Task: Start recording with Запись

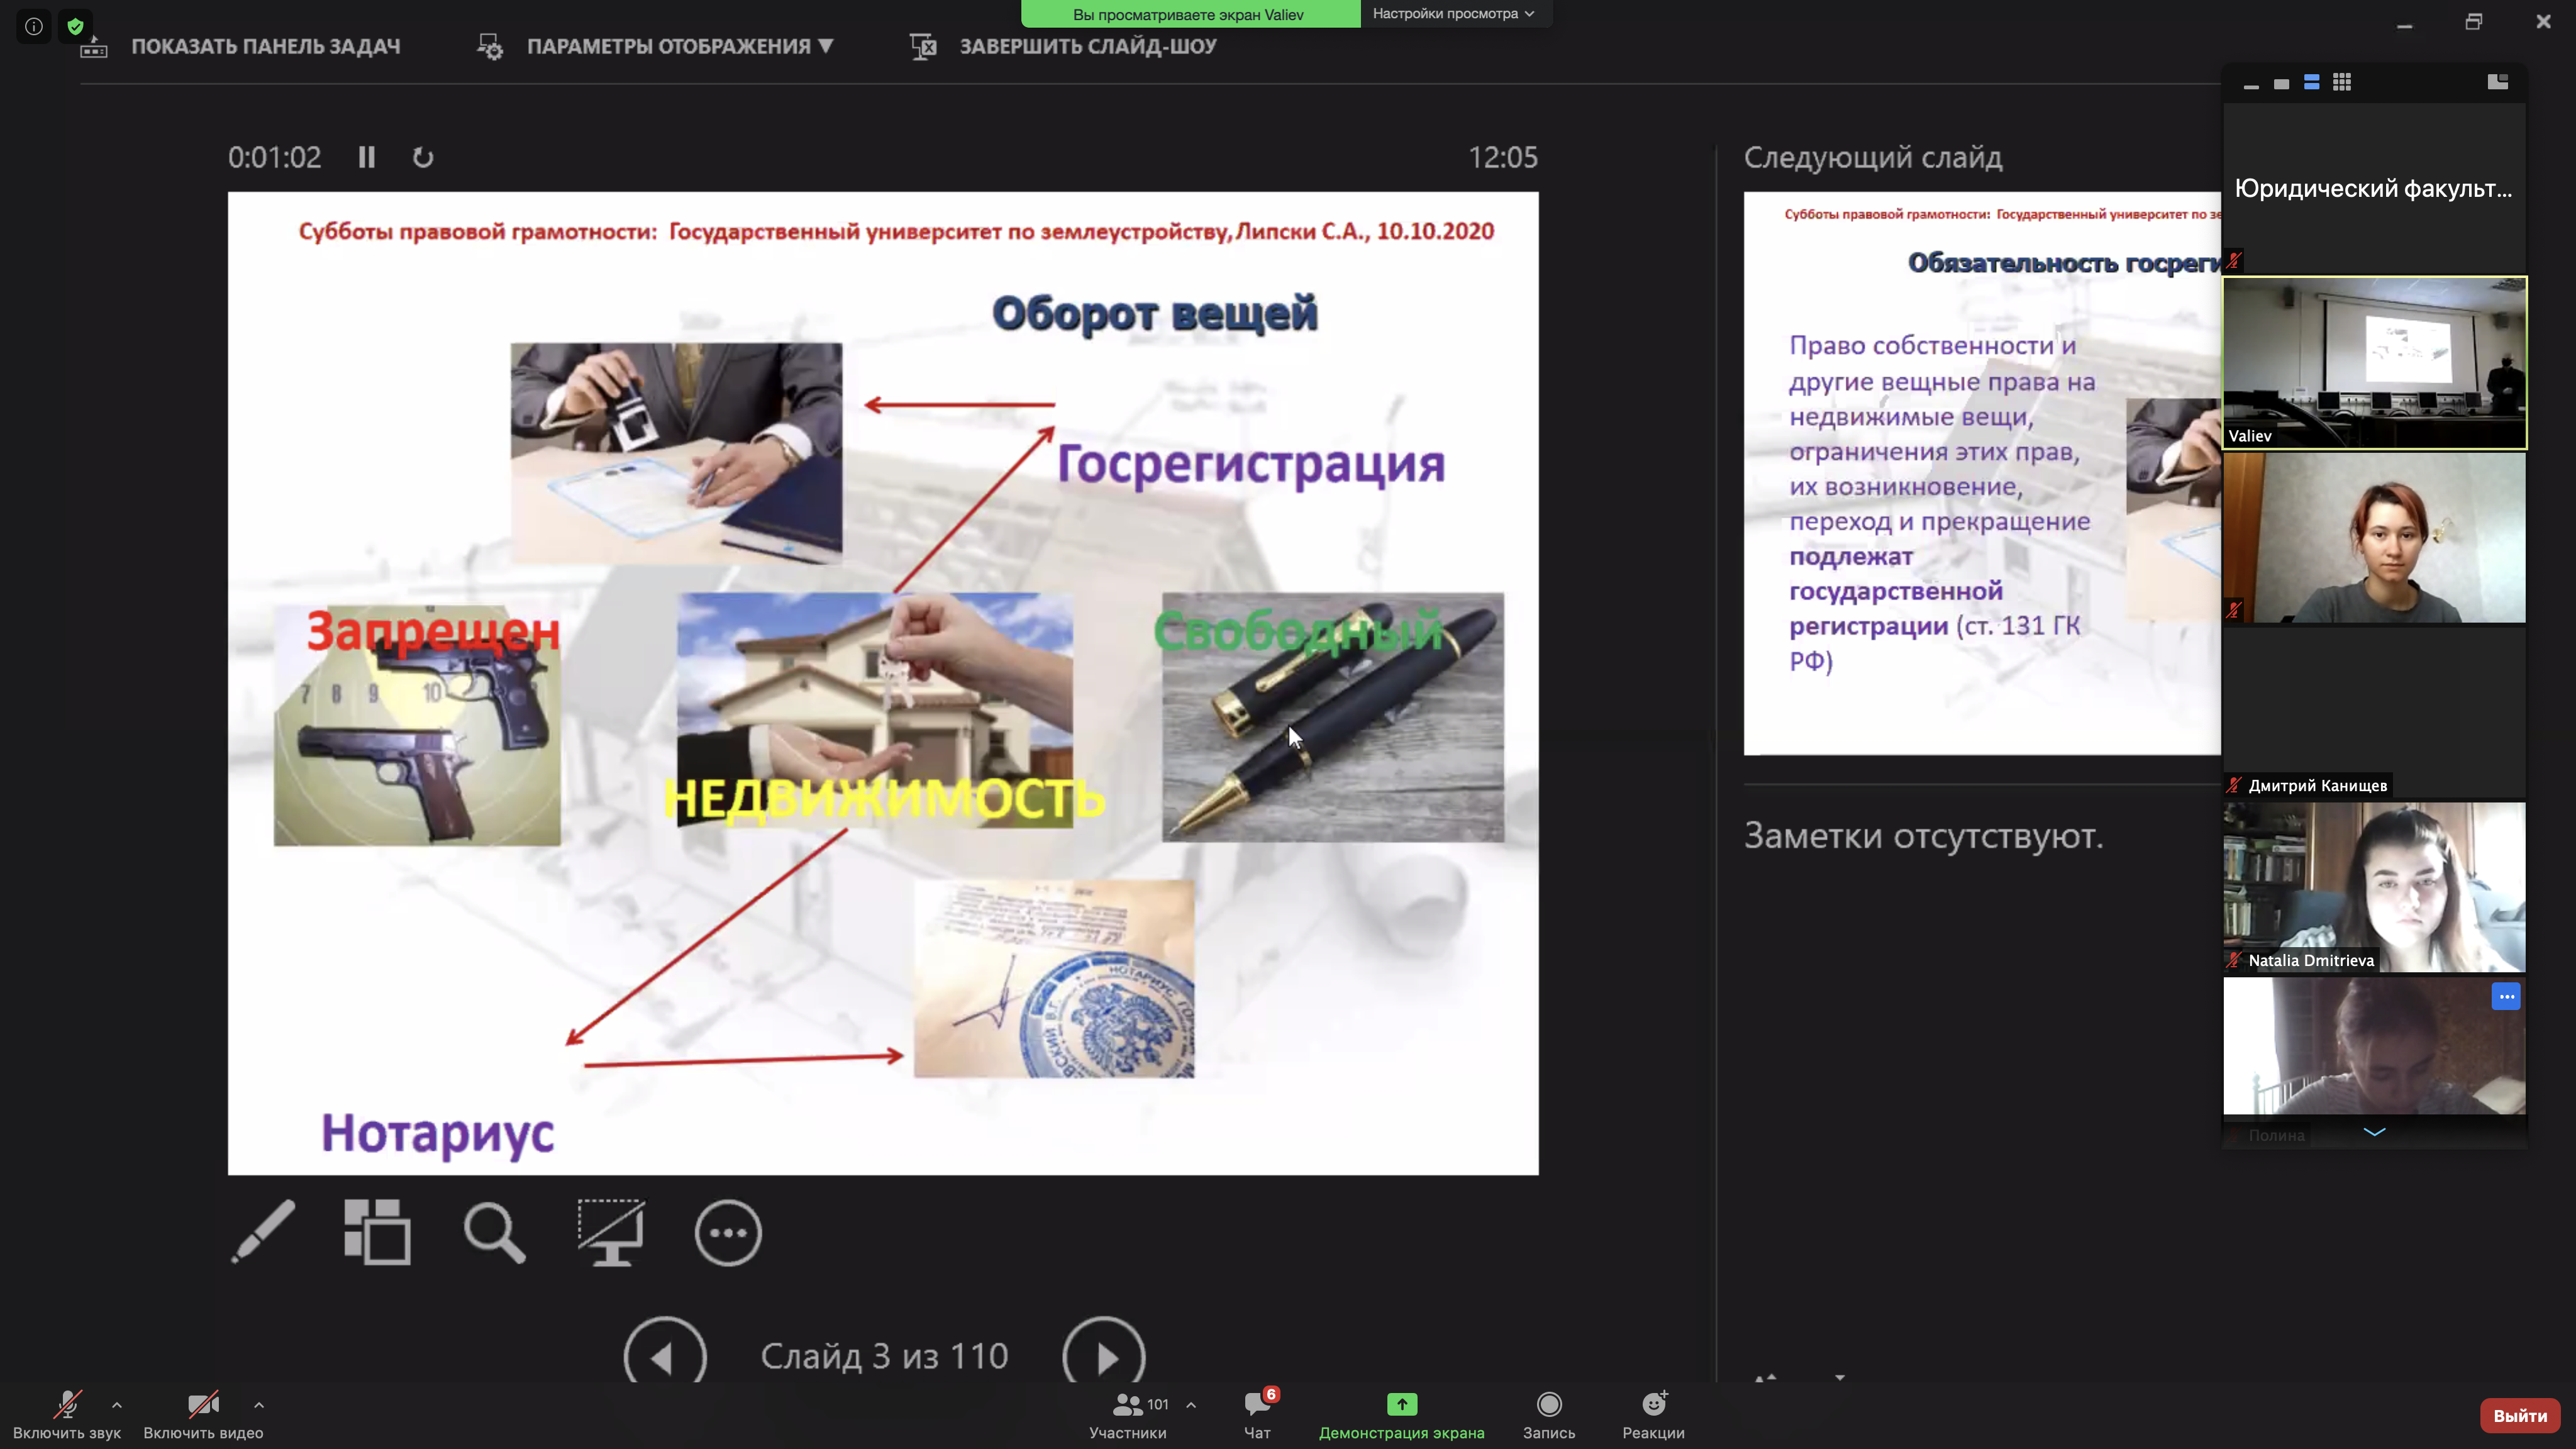Action: pyautogui.click(x=1549, y=1415)
